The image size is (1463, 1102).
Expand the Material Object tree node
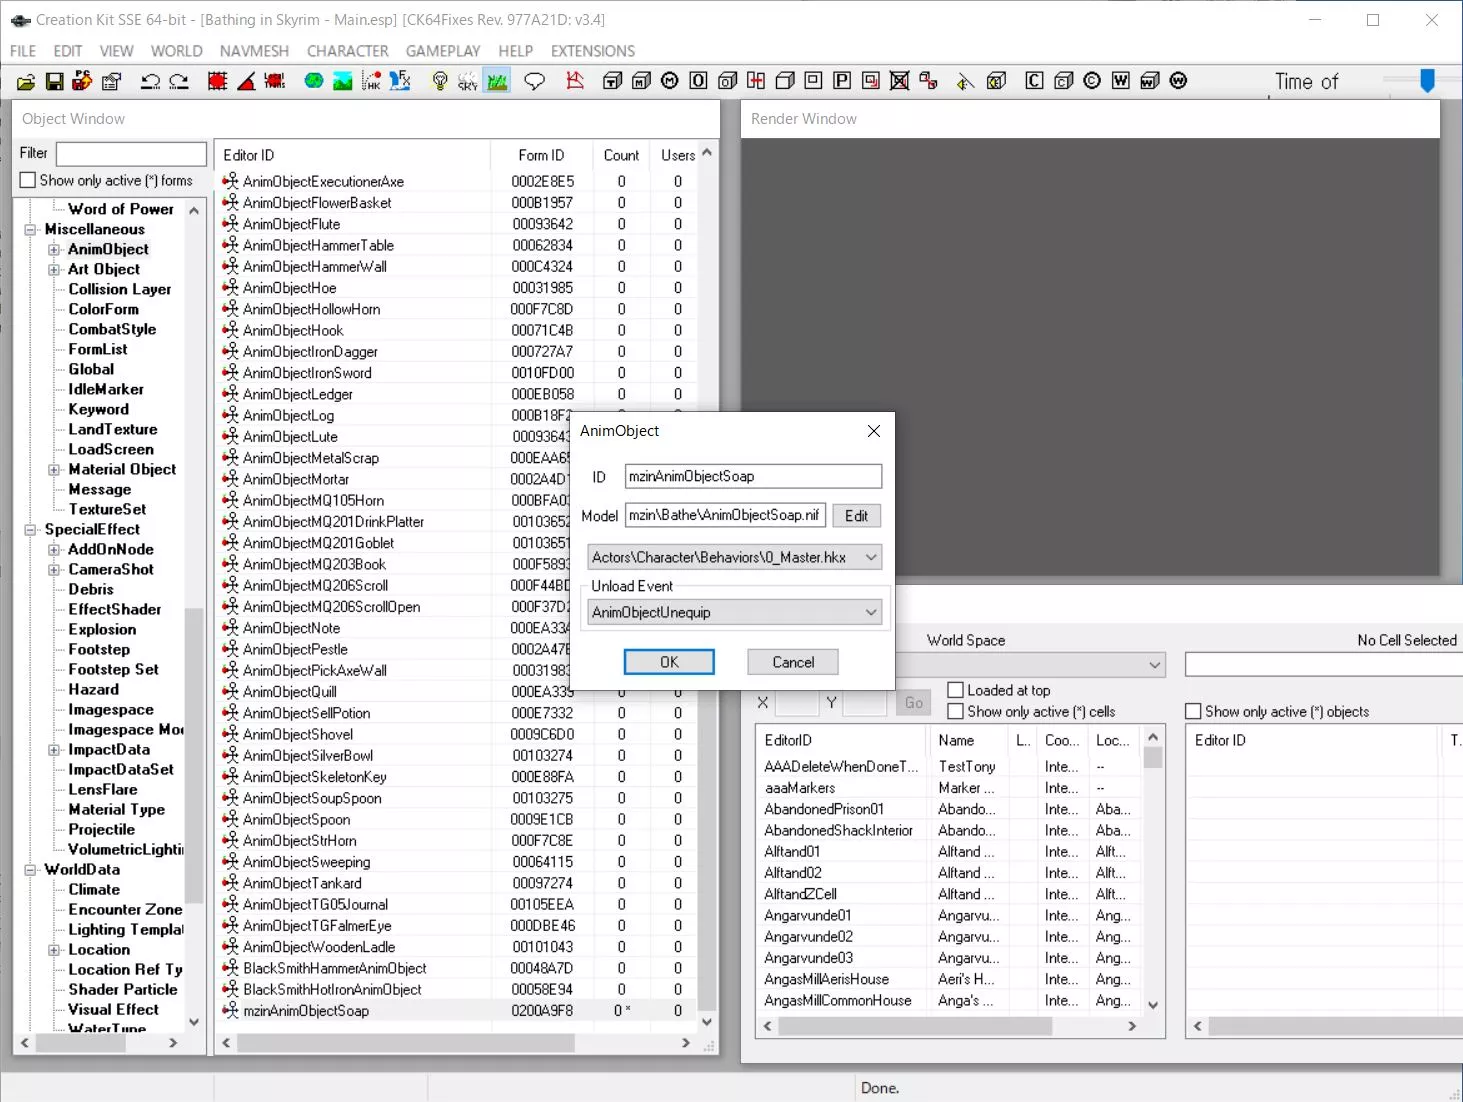click(54, 469)
